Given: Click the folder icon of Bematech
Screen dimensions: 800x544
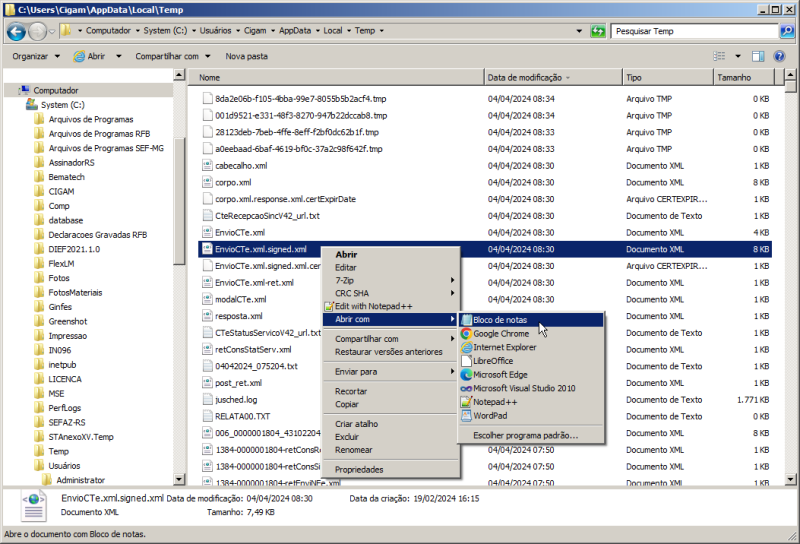Looking at the screenshot, I should point(39,177).
